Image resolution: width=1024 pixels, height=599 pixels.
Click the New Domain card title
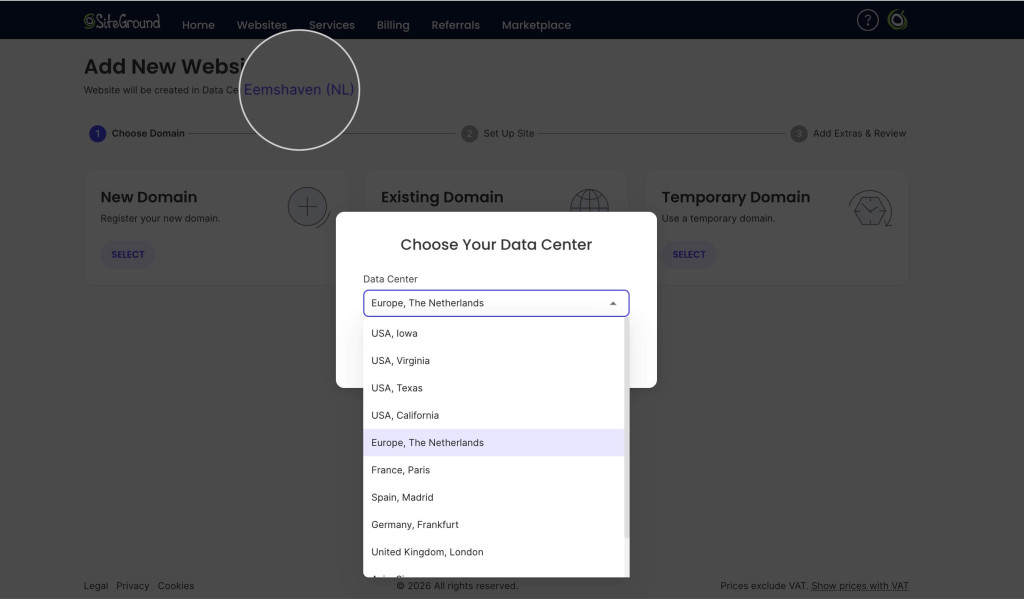[x=149, y=197]
